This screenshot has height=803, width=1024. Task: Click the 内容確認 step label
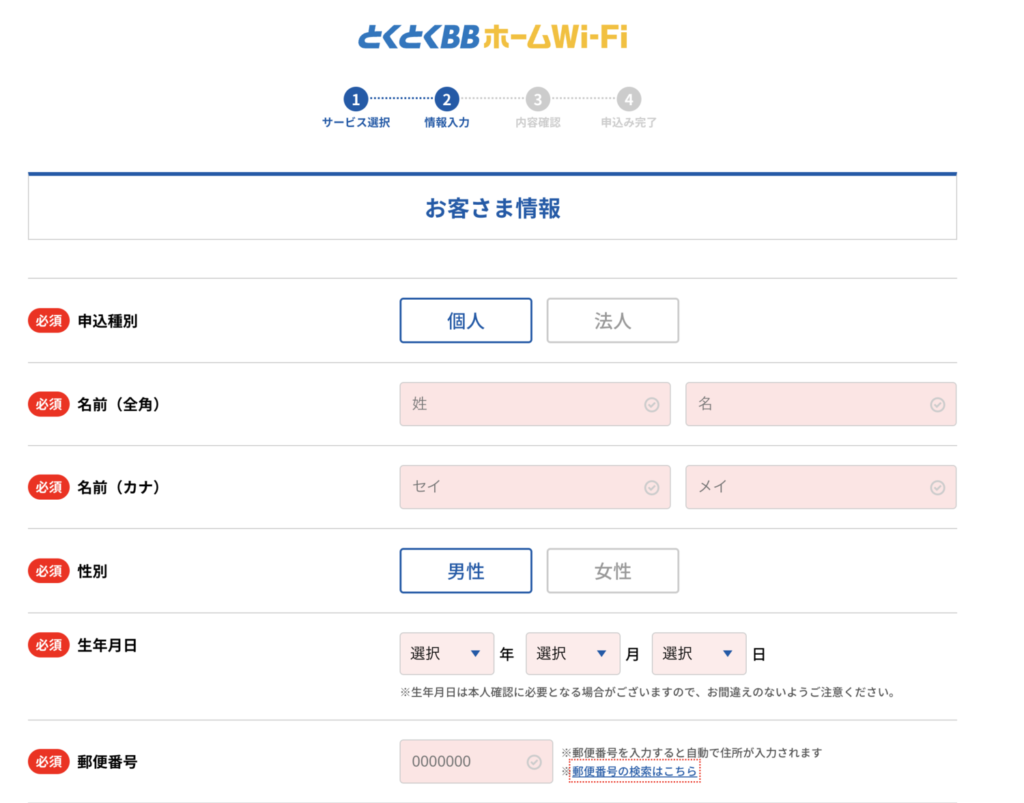(537, 123)
